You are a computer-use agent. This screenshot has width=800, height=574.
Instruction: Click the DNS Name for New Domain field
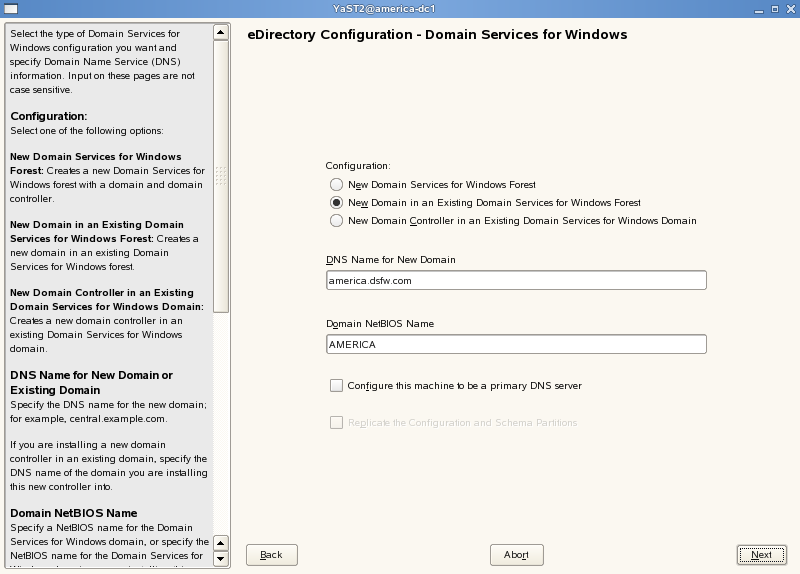(516, 281)
